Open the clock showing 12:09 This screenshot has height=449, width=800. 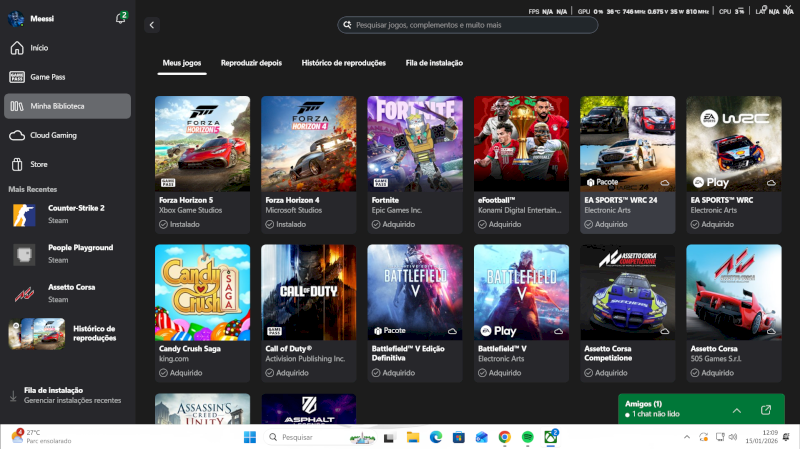point(762,437)
